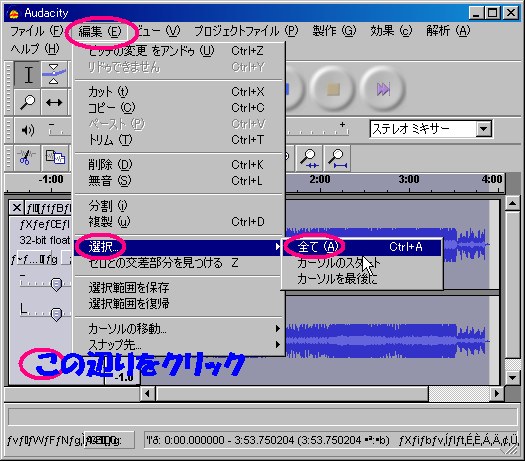Open ファイル (F) menu
Image resolution: width=525 pixels, height=461 pixels.
tap(36, 31)
